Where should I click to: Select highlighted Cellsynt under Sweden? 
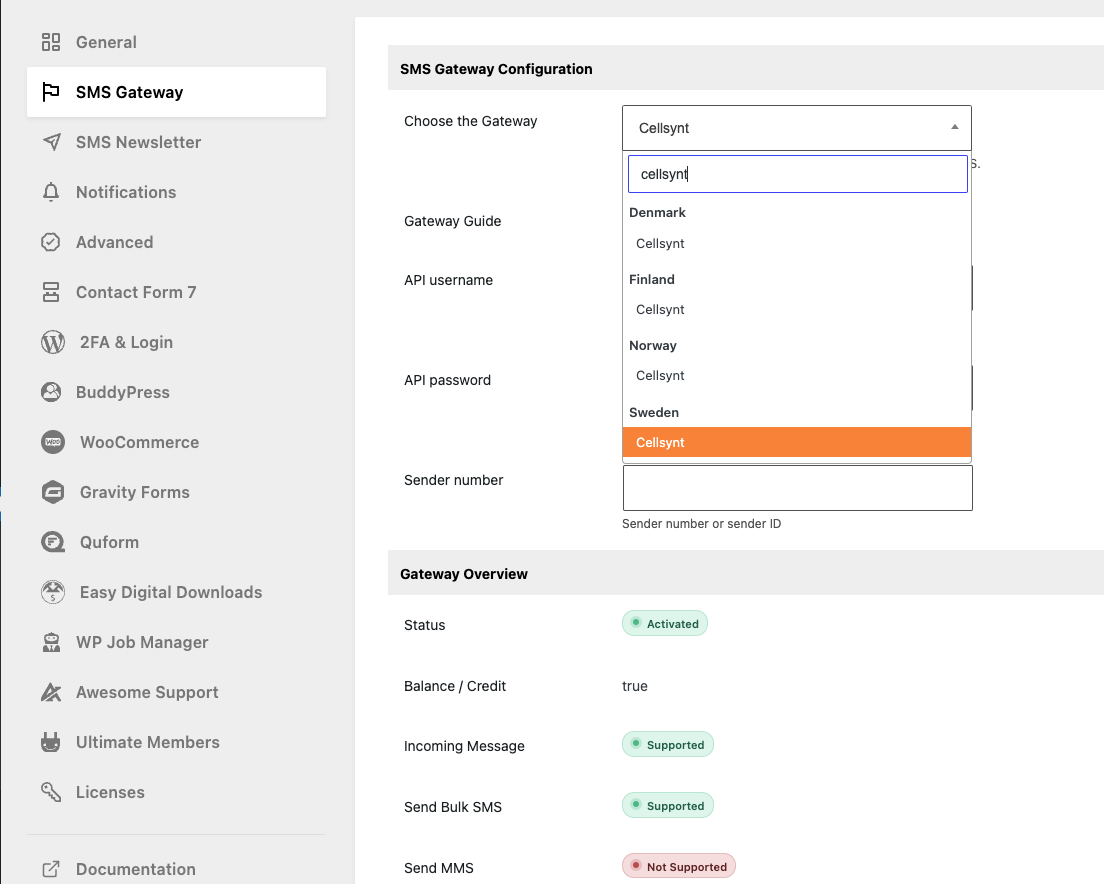pyautogui.click(x=797, y=442)
